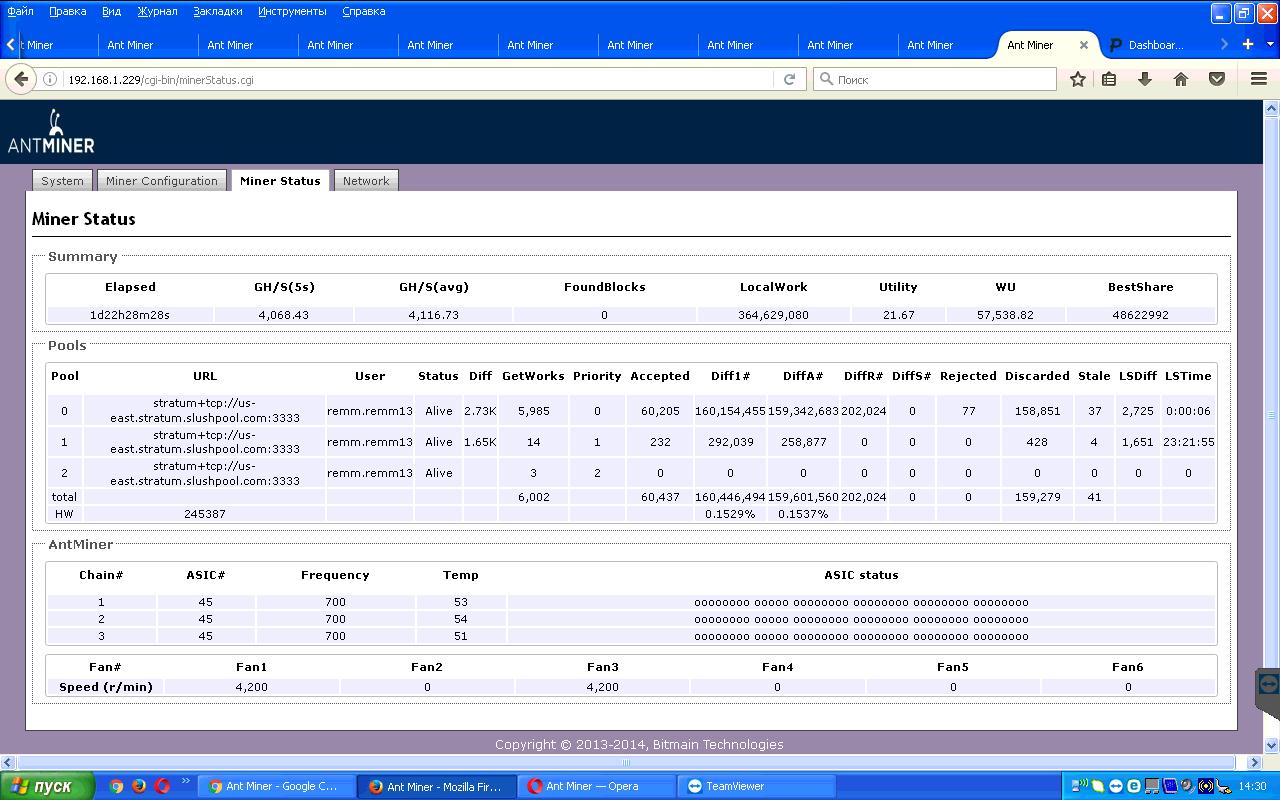1280x800 pixels.
Task: Click the Fan1 column header
Action: [252, 667]
